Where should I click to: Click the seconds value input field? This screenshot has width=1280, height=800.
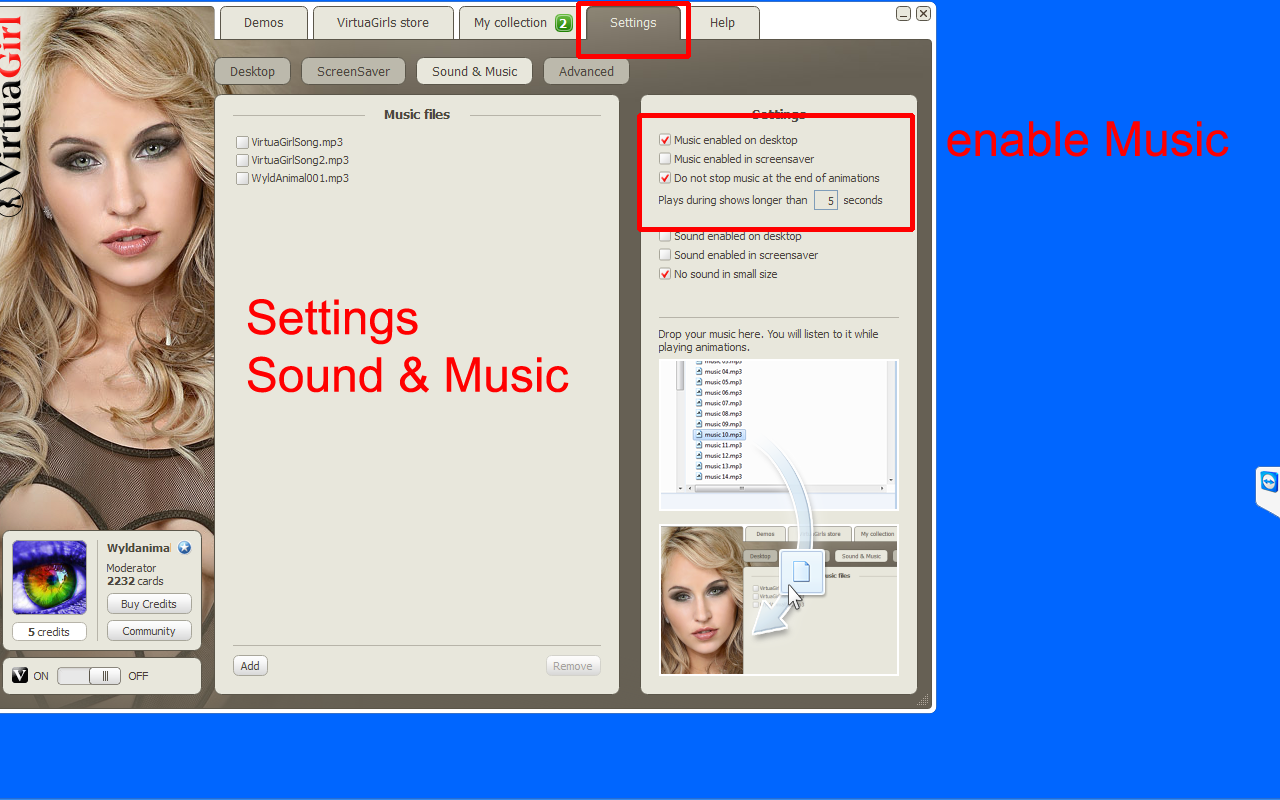point(825,200)
